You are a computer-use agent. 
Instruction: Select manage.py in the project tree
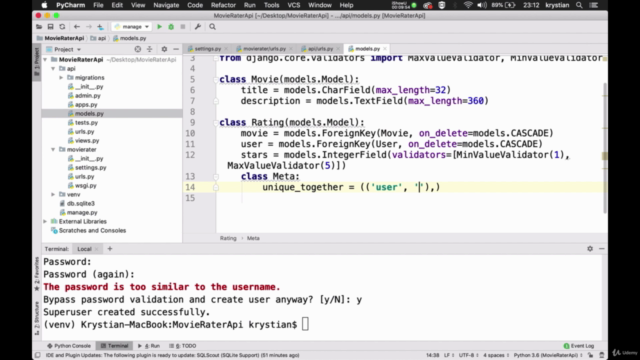82,212
